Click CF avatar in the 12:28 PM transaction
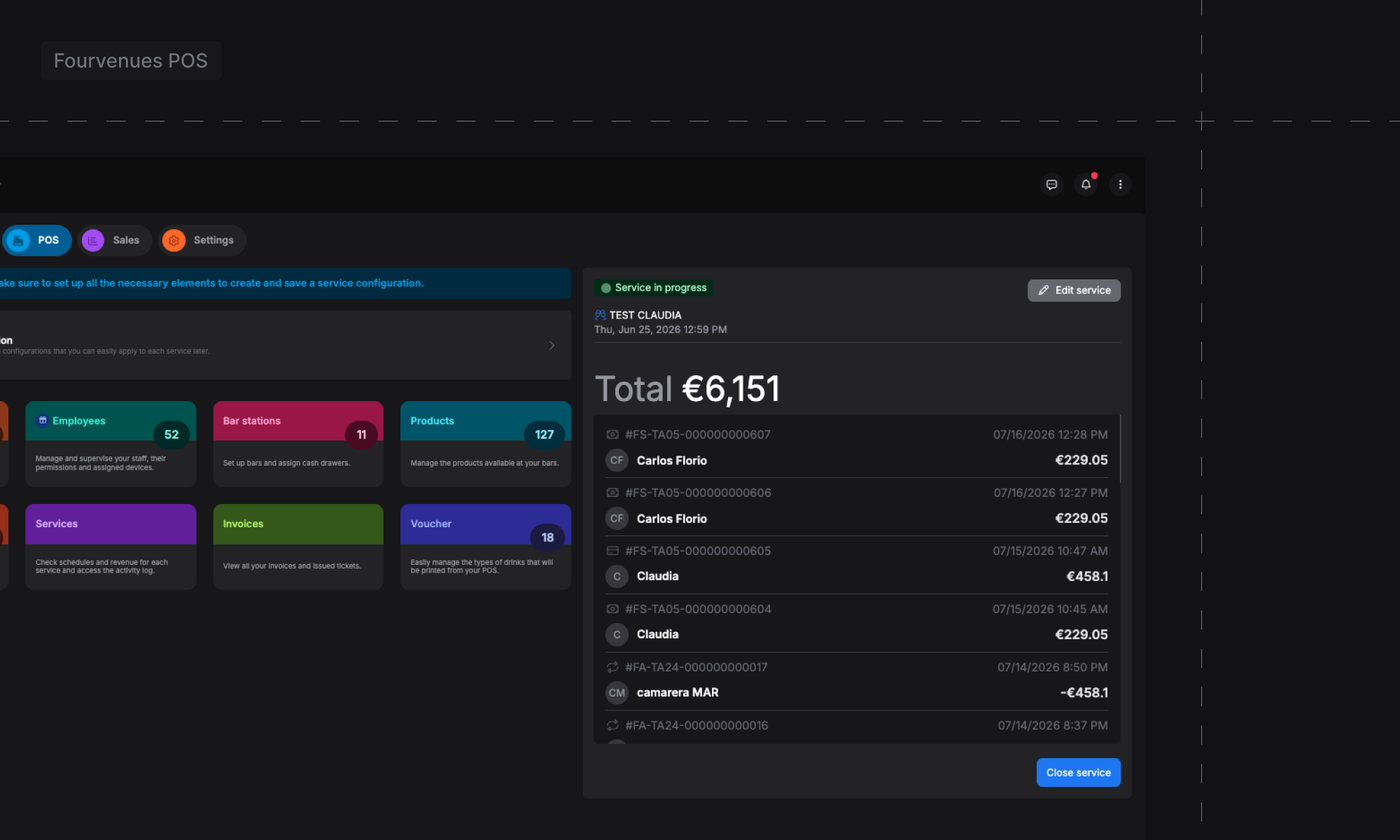The height and width of the screenshot is (840, 1400). (x=617, y=460)
